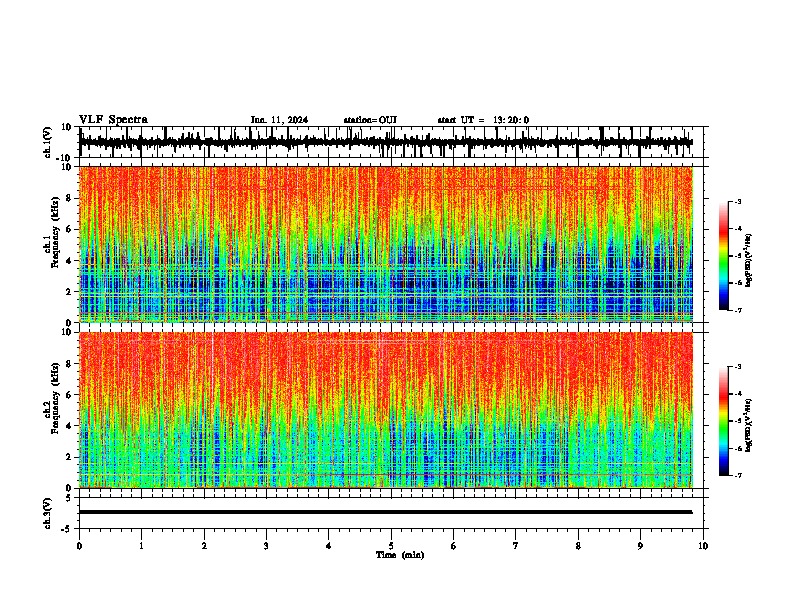Click the "-3" label on ch.1 color bar
Viewport: 792px width, 612px height.
point(738,202)
